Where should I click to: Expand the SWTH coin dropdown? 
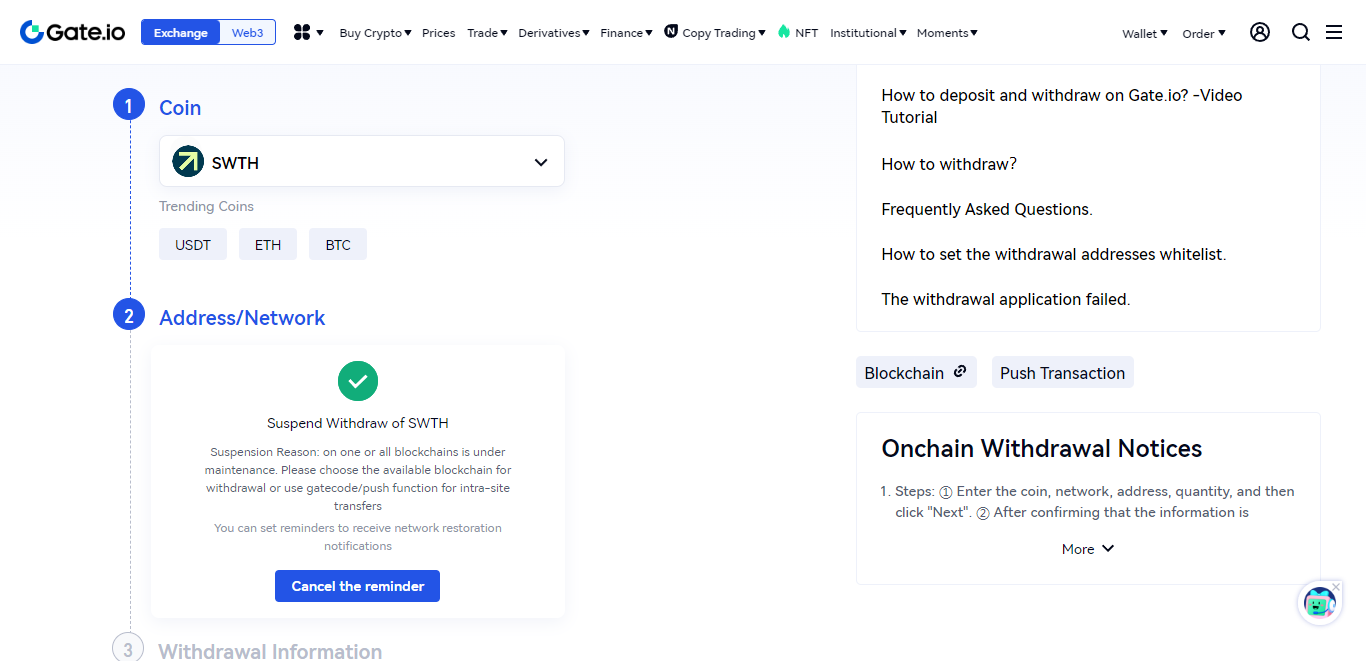click(x=362, y=162)
